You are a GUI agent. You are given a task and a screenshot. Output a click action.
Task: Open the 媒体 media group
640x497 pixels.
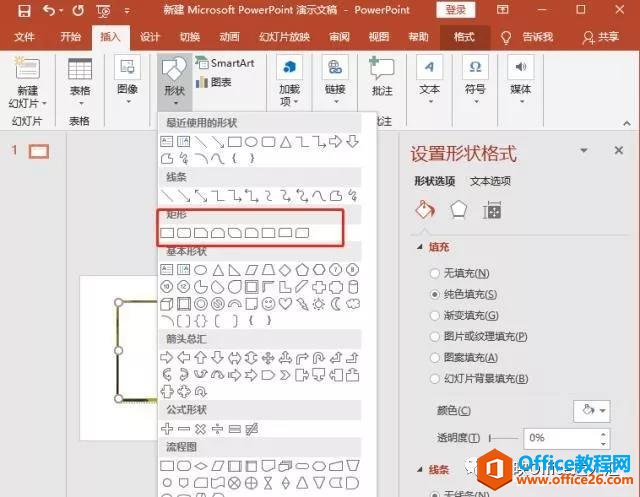pos(521,80)
